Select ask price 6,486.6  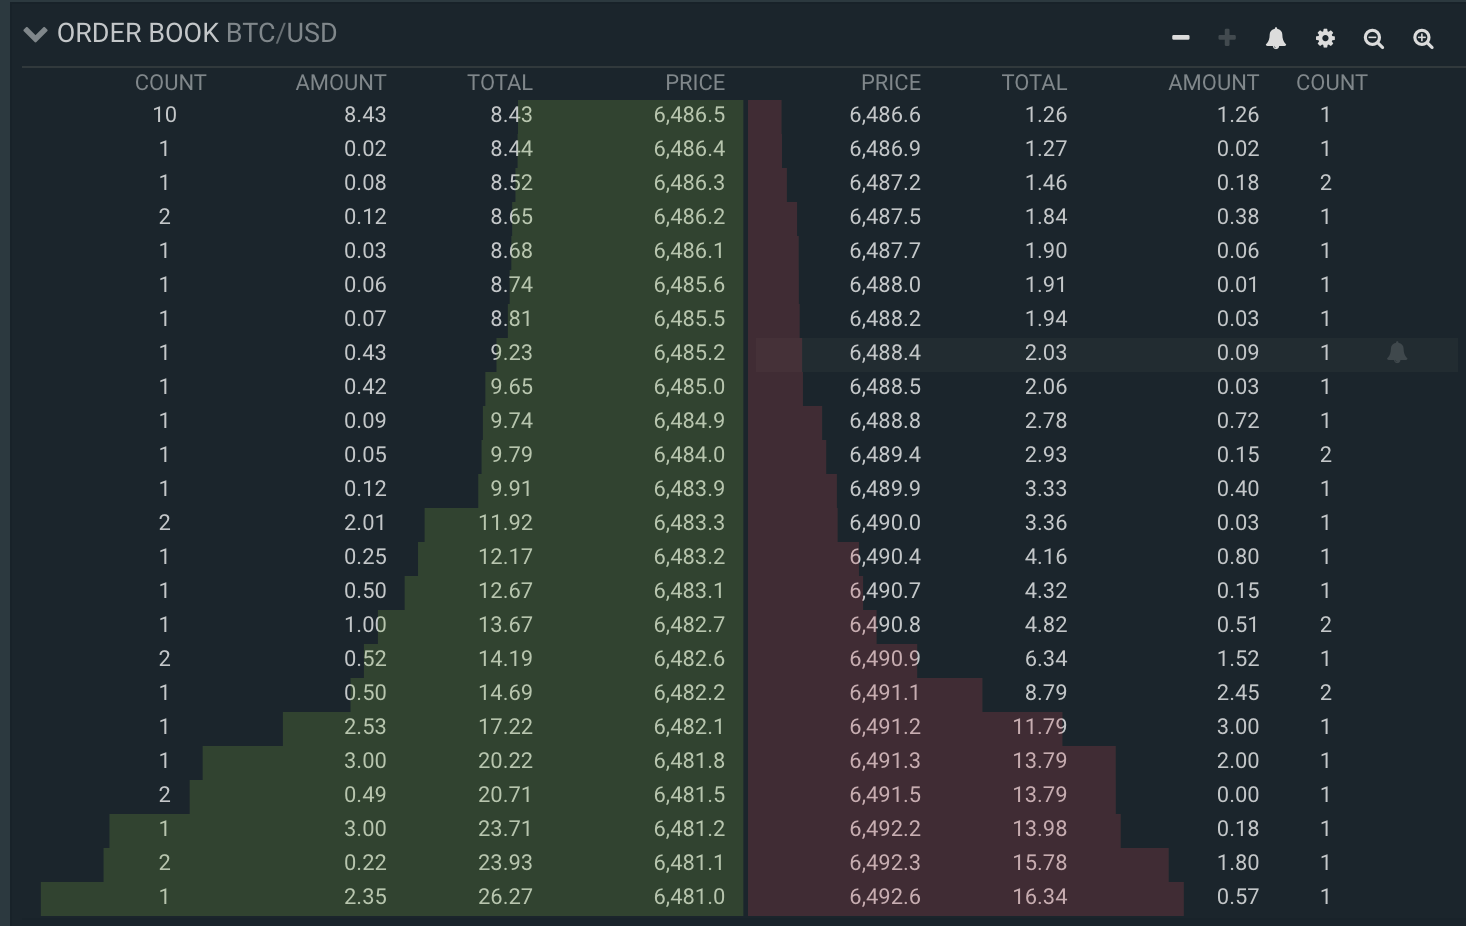tap(885, 115)
